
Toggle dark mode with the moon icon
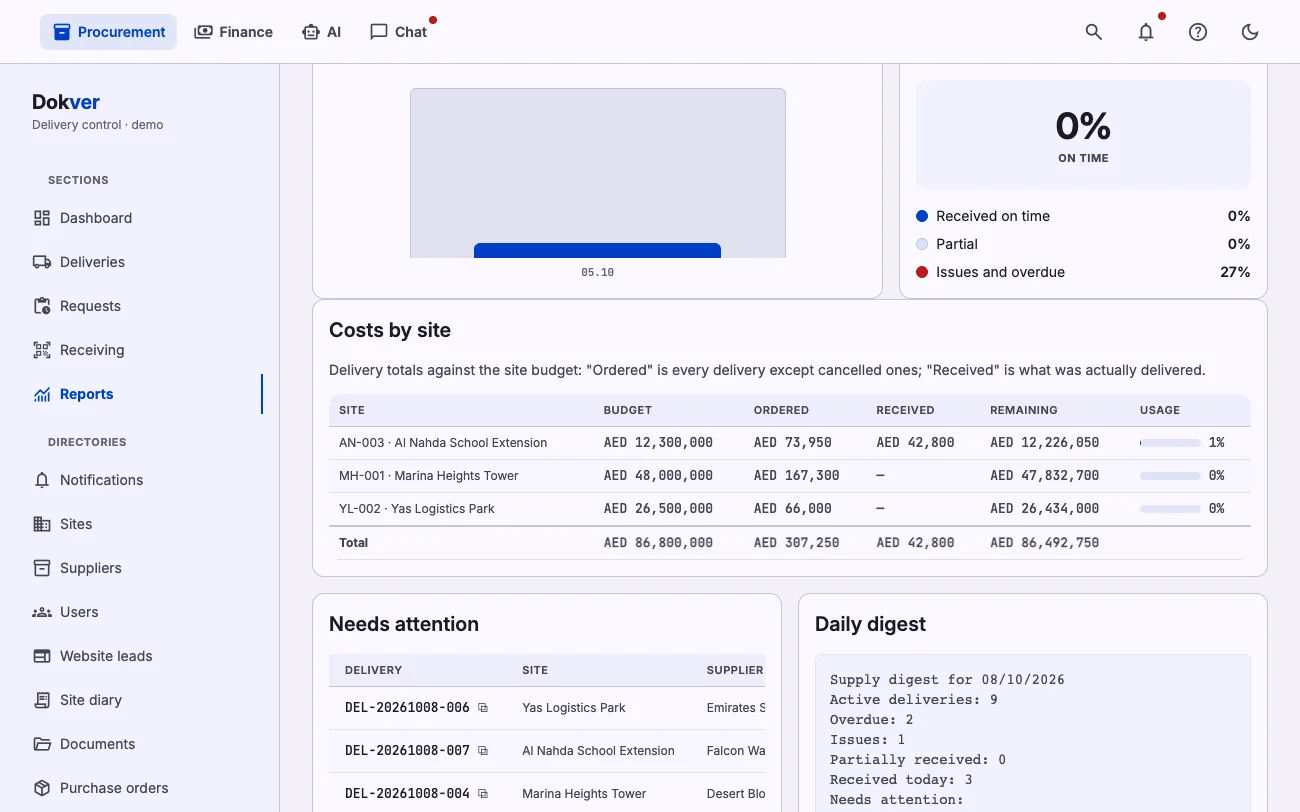point(1250,32)
